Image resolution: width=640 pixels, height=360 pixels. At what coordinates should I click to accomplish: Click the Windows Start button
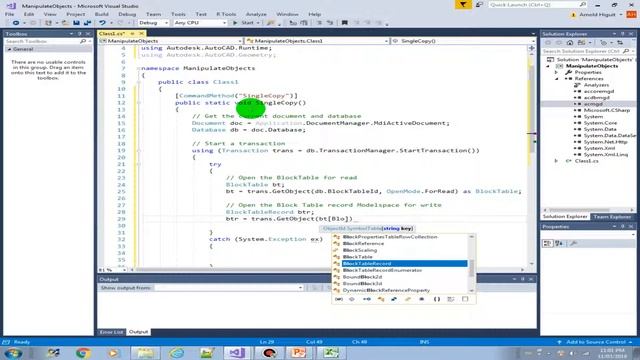(x=13, y=353)
